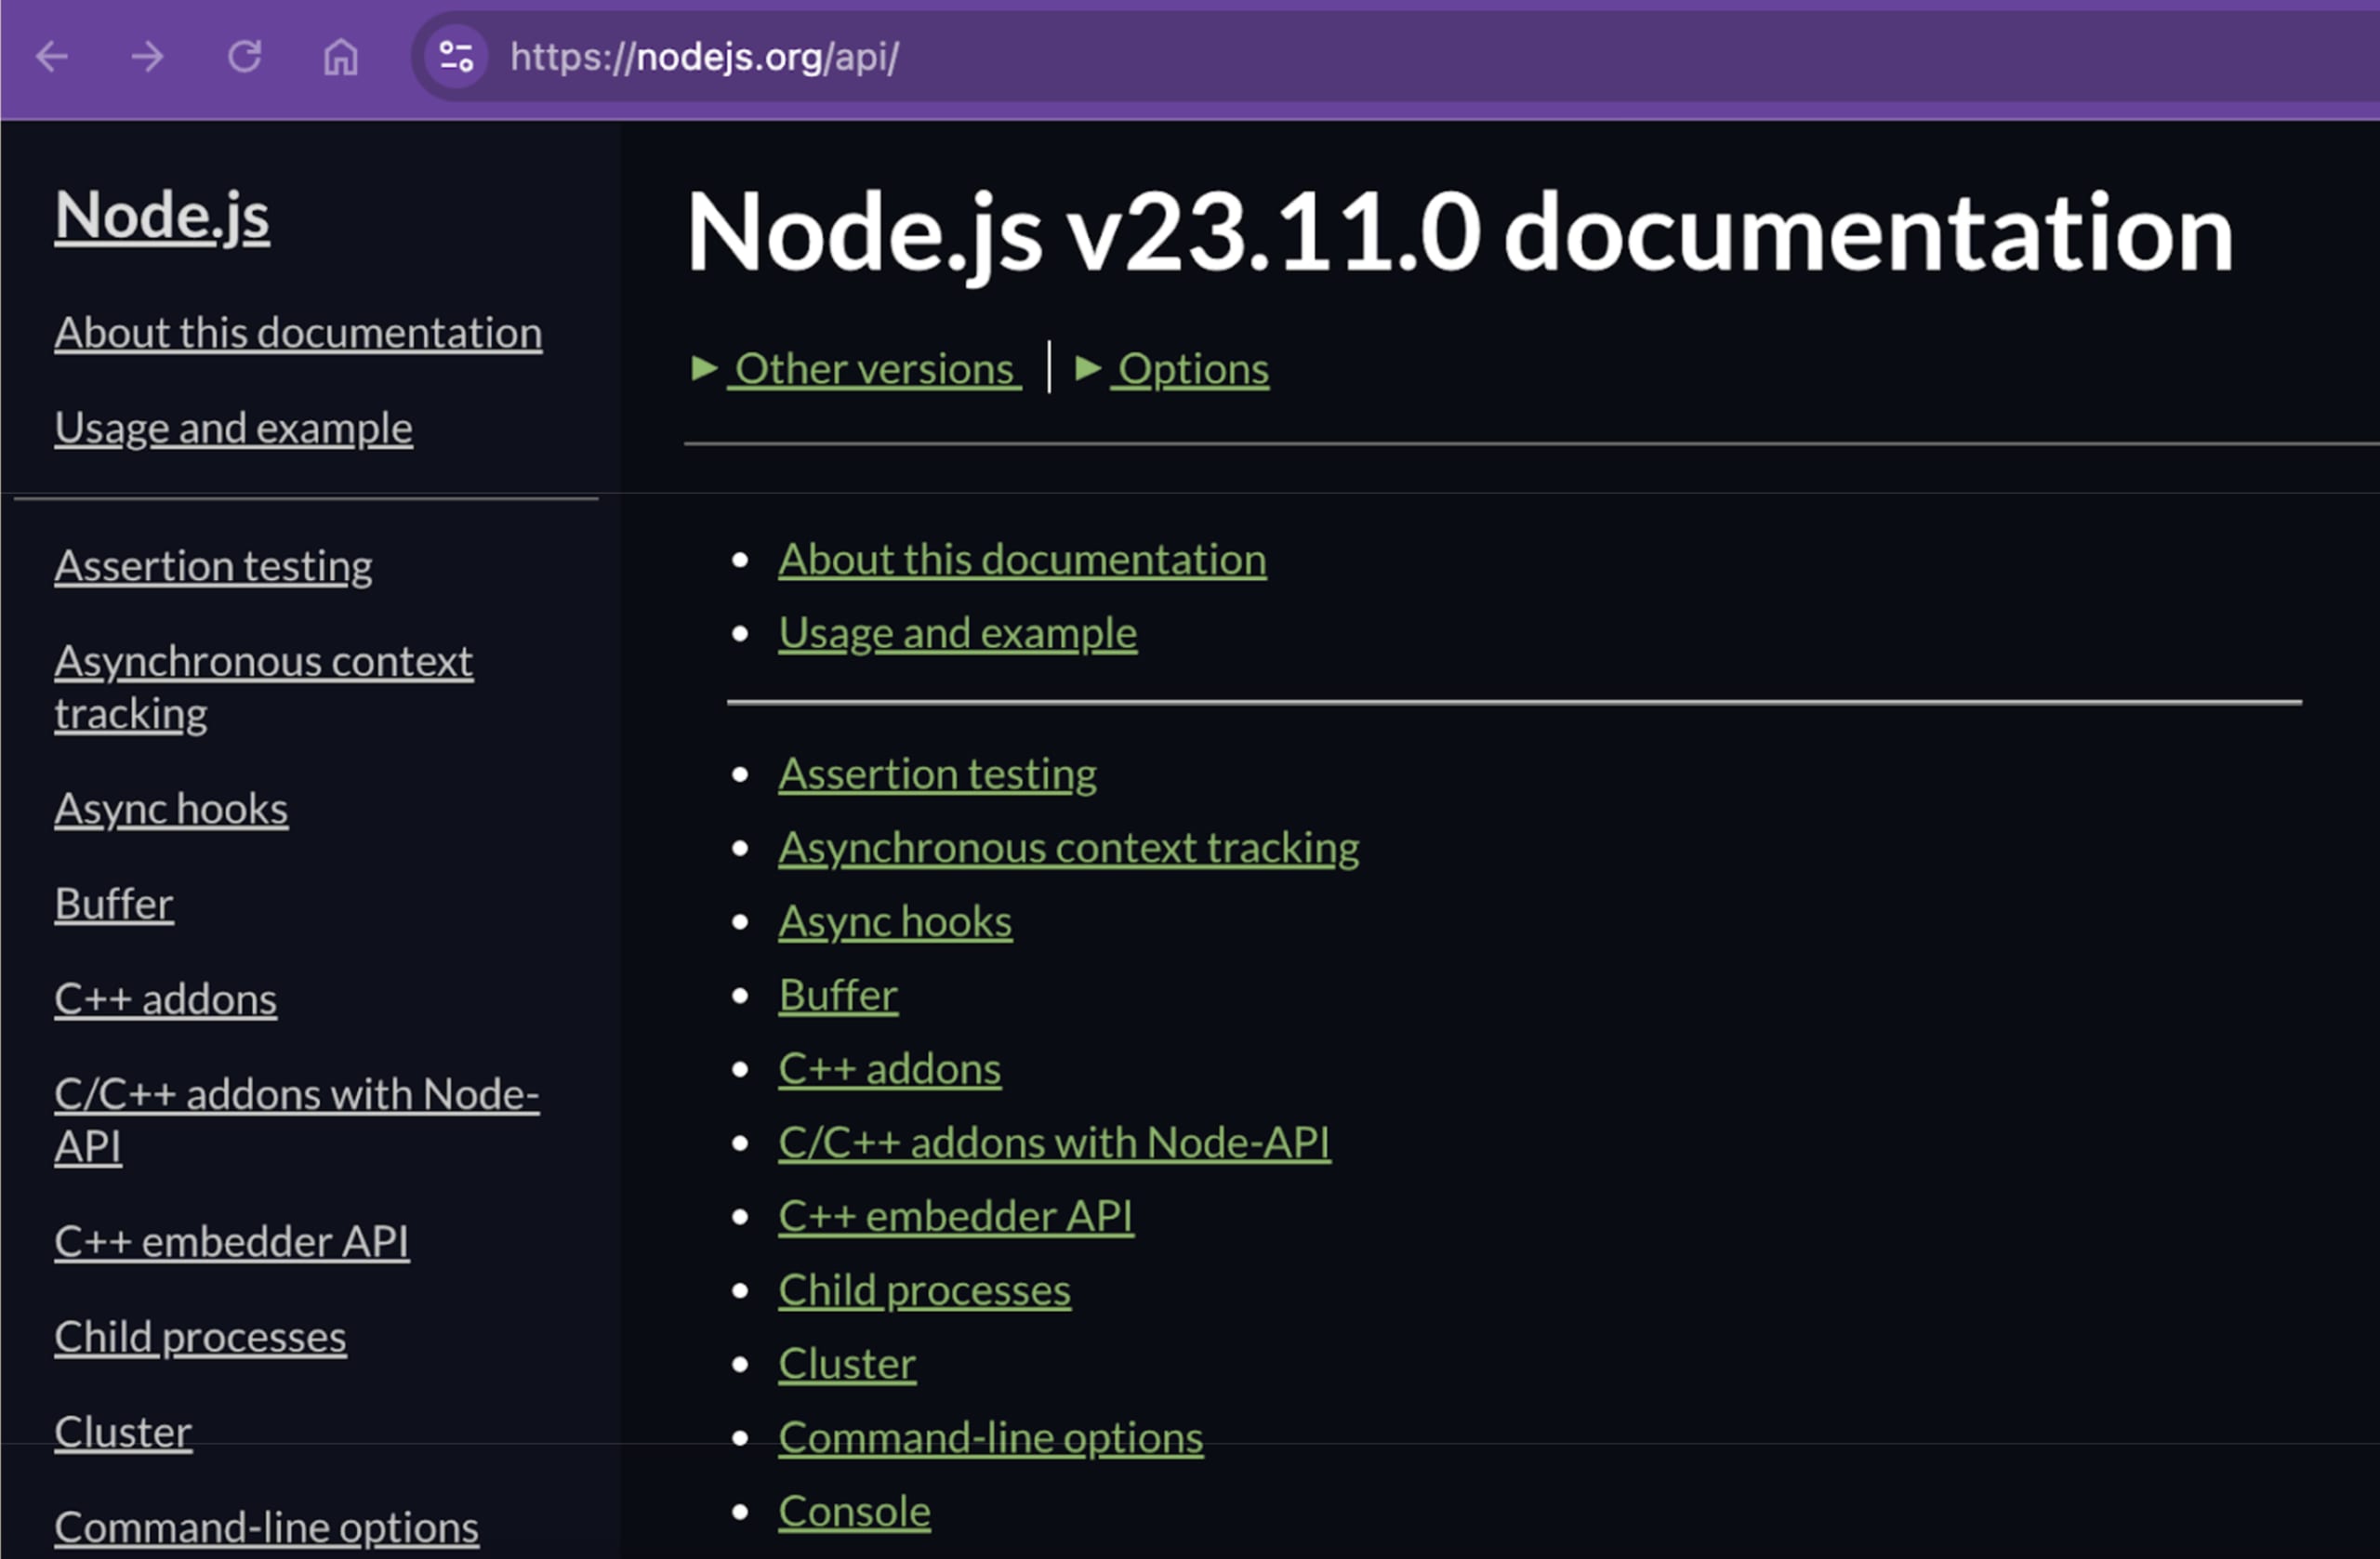Click the browser forward arrow

tap(148, 57)
